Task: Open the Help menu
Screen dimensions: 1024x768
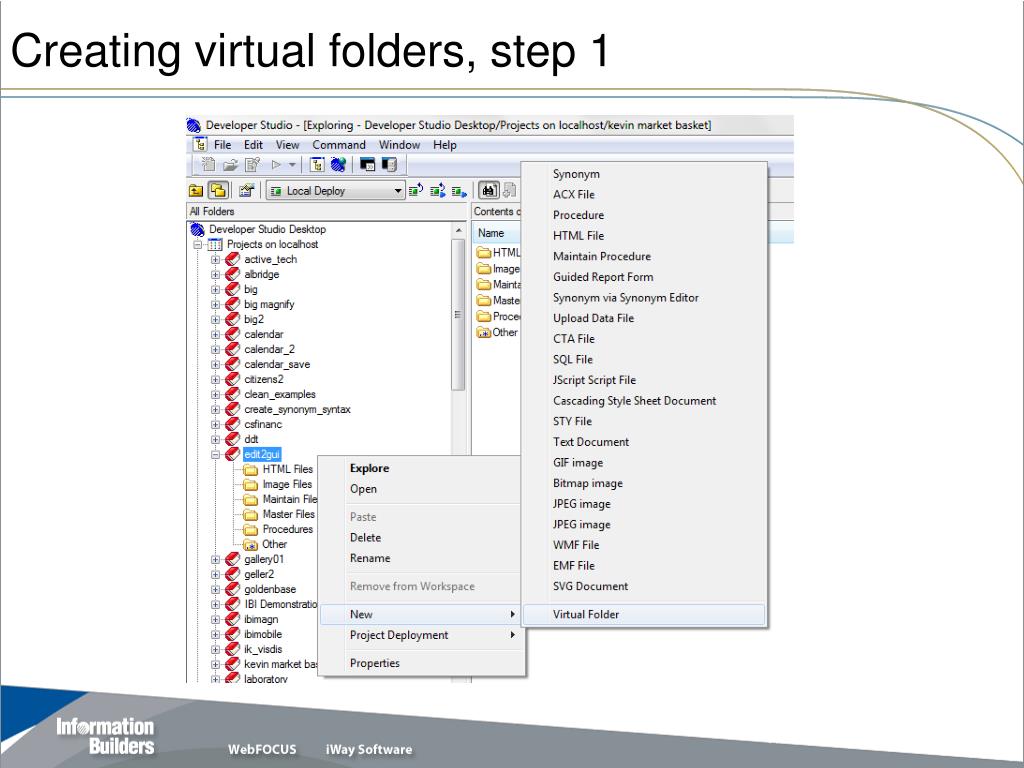Action: [x=445, y=145]
